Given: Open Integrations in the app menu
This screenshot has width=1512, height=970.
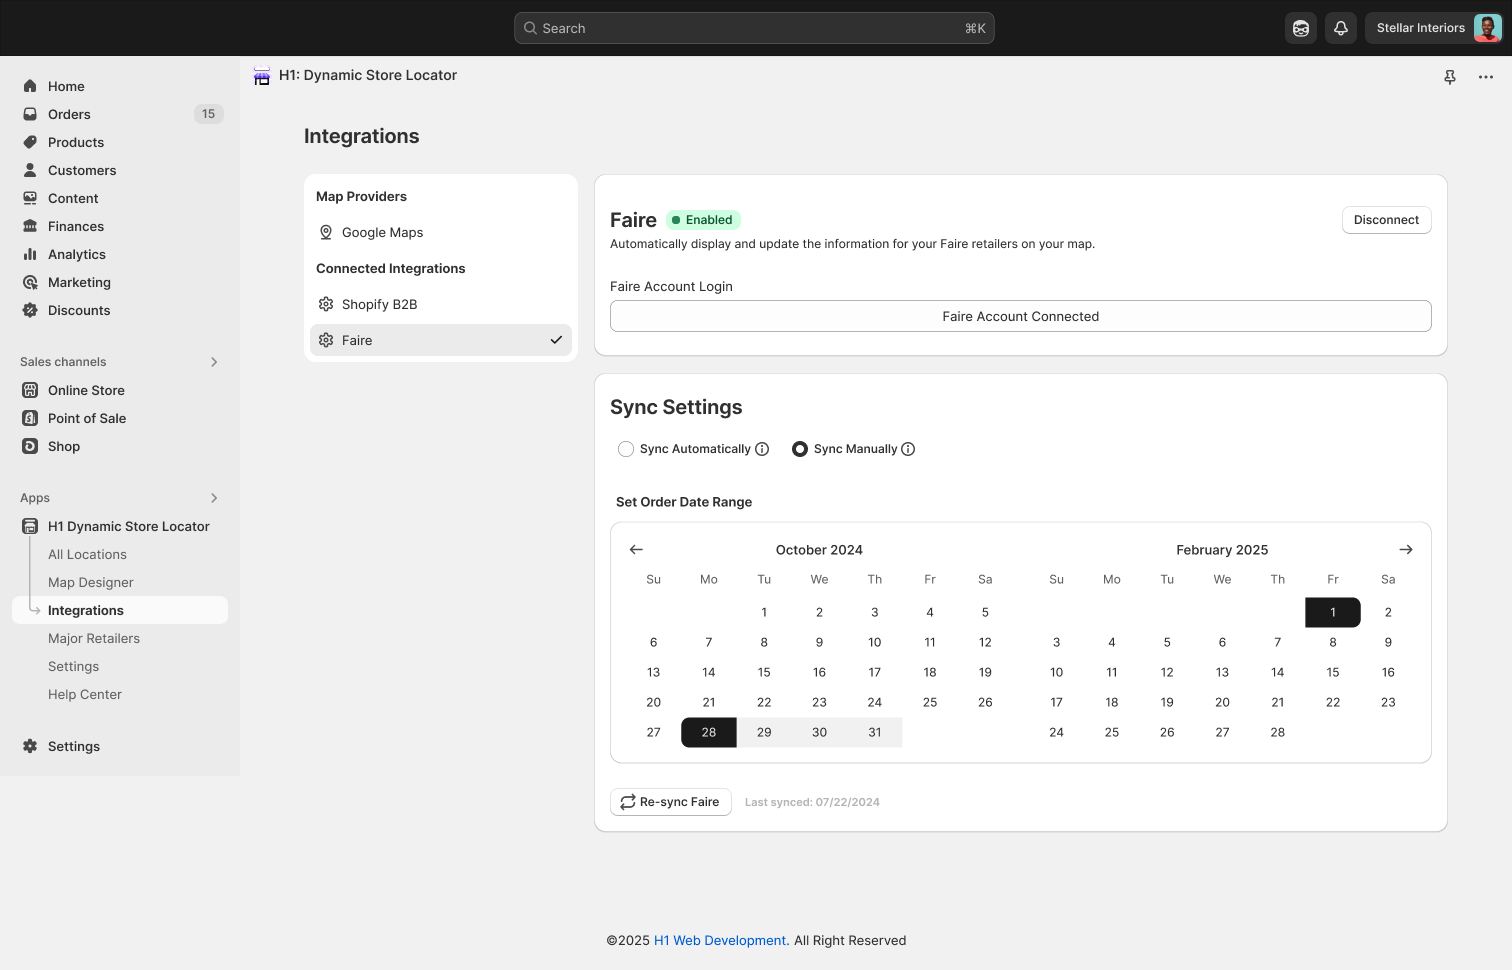Looking at the screenshot, I should pos(120,610).
